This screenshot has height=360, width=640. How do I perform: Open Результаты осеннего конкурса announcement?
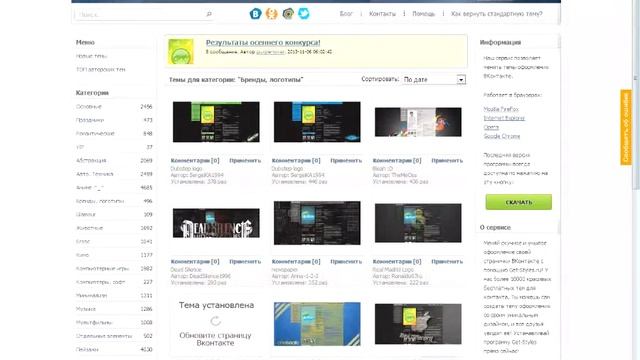[263, 42]
